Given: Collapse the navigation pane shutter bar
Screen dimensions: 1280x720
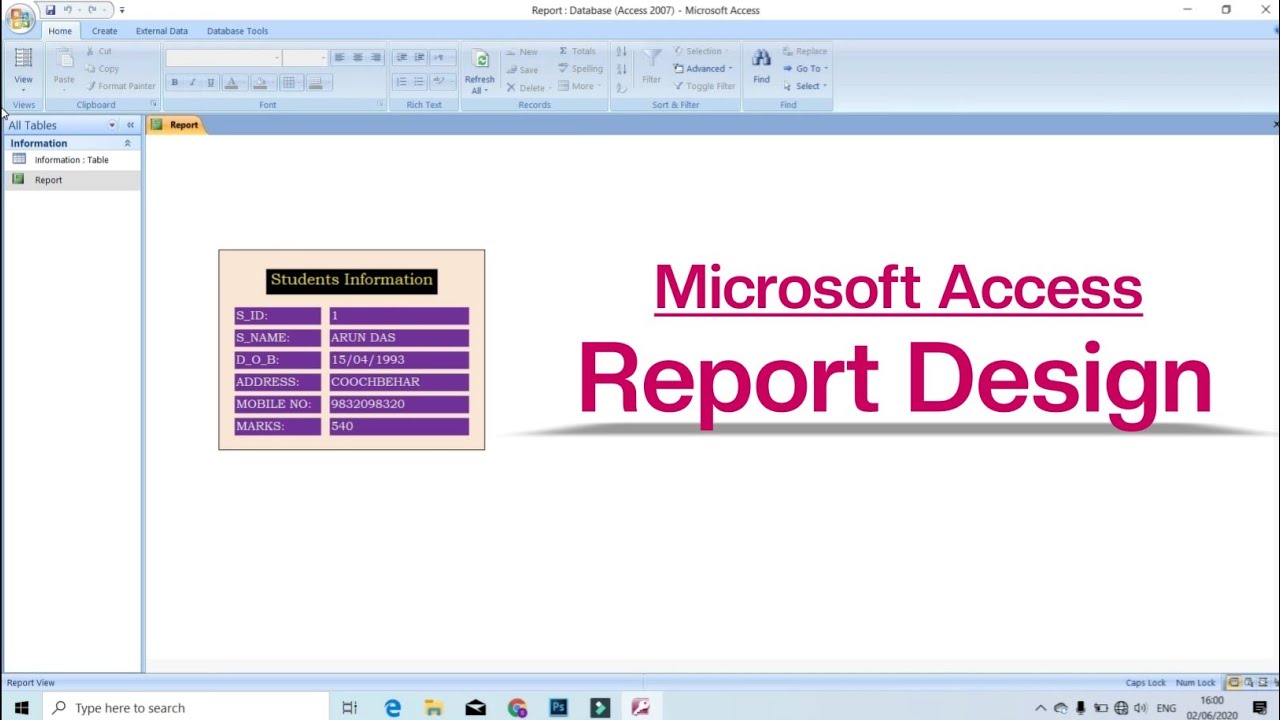Looking at the screenshot, I should coord(130,125).
